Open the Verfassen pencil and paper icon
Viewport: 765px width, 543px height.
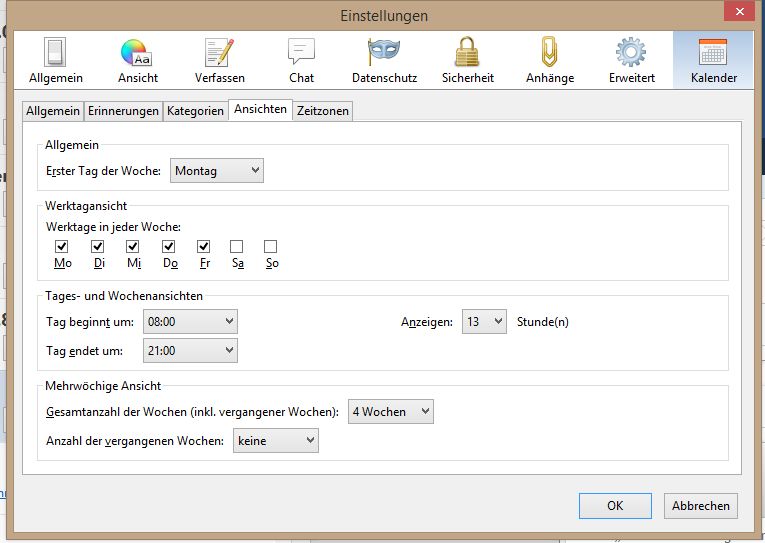click(x=219, y=53)
